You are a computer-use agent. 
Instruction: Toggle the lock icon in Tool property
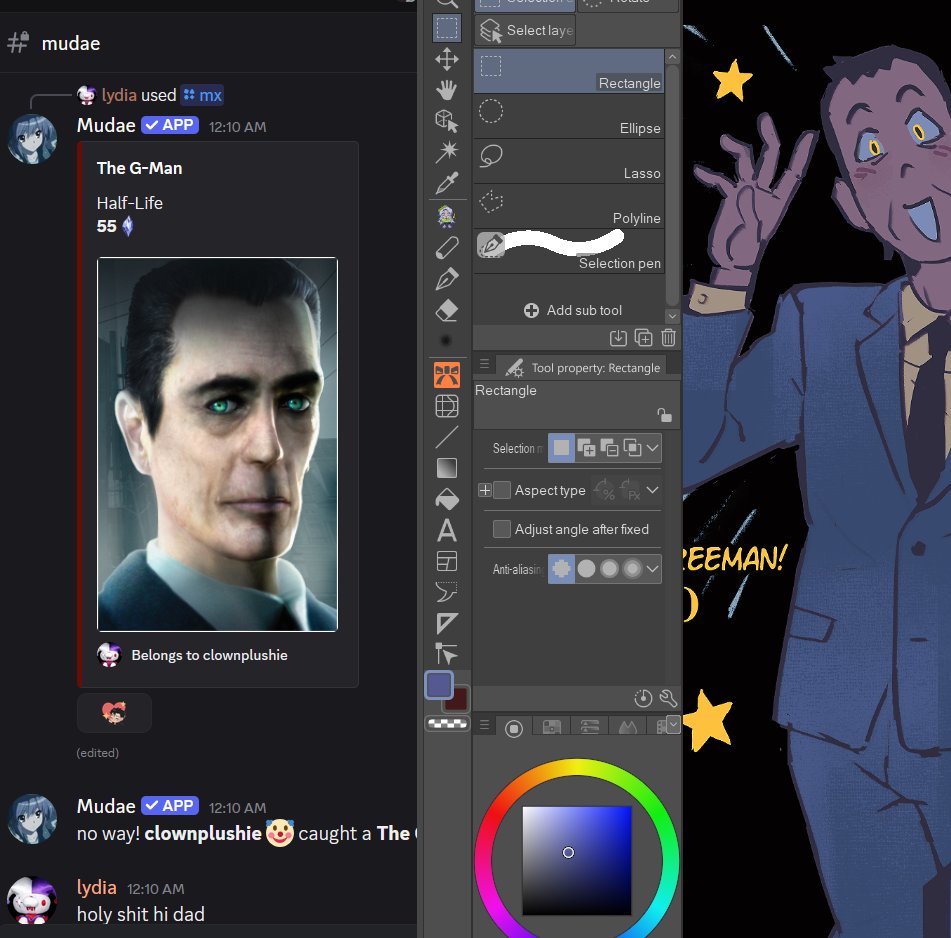(x=664, y=415)
